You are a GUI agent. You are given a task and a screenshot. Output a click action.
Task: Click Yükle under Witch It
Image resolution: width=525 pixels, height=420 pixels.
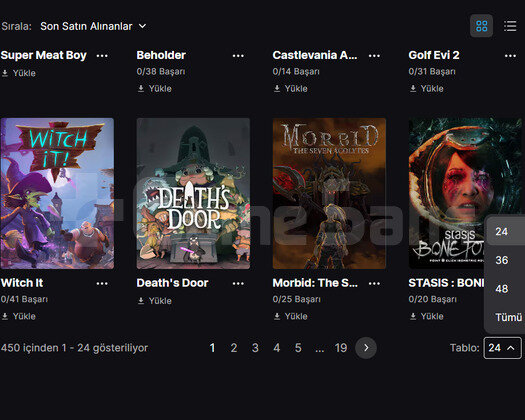point(19,317)
